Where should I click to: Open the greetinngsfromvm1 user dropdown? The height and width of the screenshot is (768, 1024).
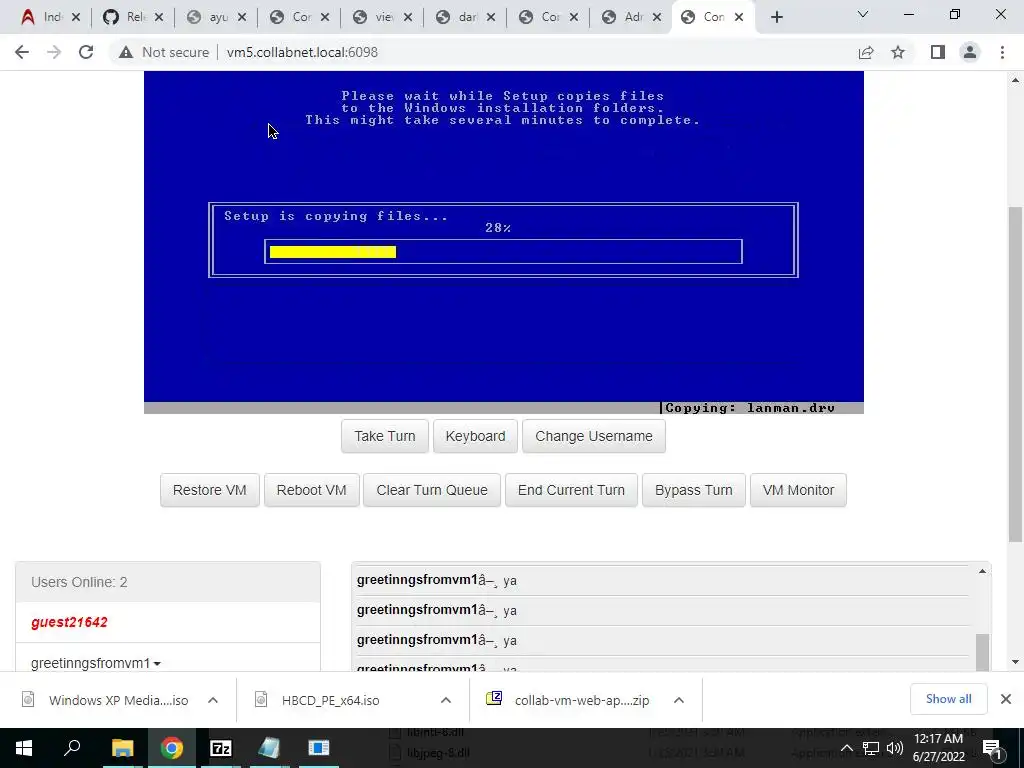(95, 663)
